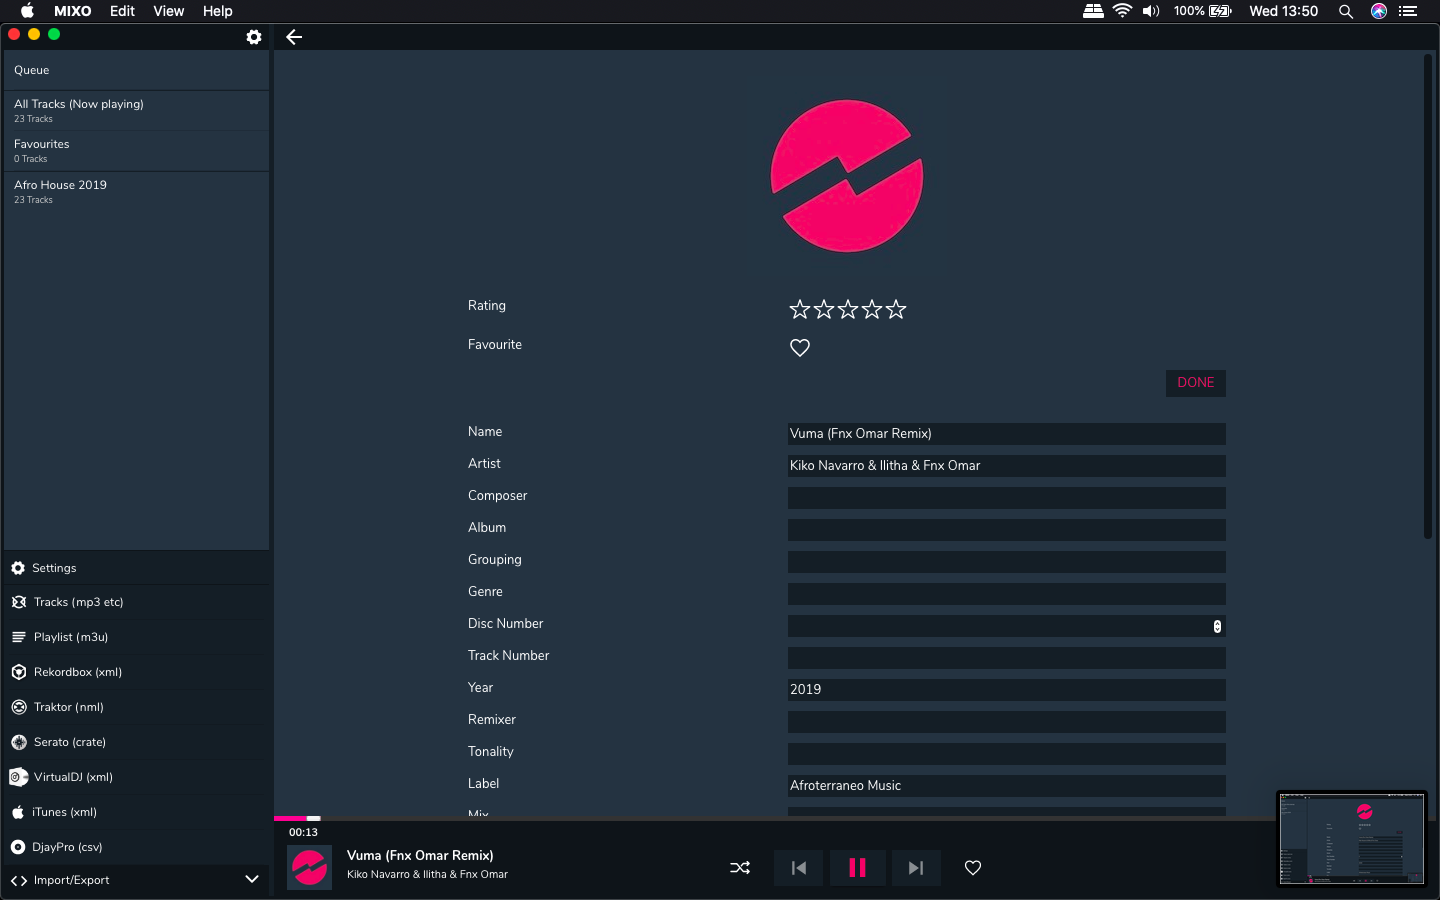This screenshot has width=1440, height=900.
Task: Pause the current track
Action: pos(857,868)
